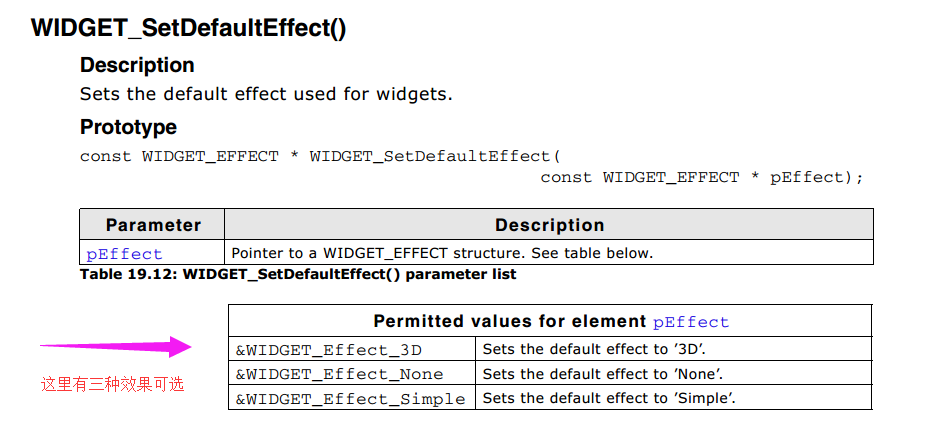The width and height of the screenshot is (936, 431).
Task: Click the 'const WIDGET_EFFECT * pEffect);' code line
Action: 702,178
